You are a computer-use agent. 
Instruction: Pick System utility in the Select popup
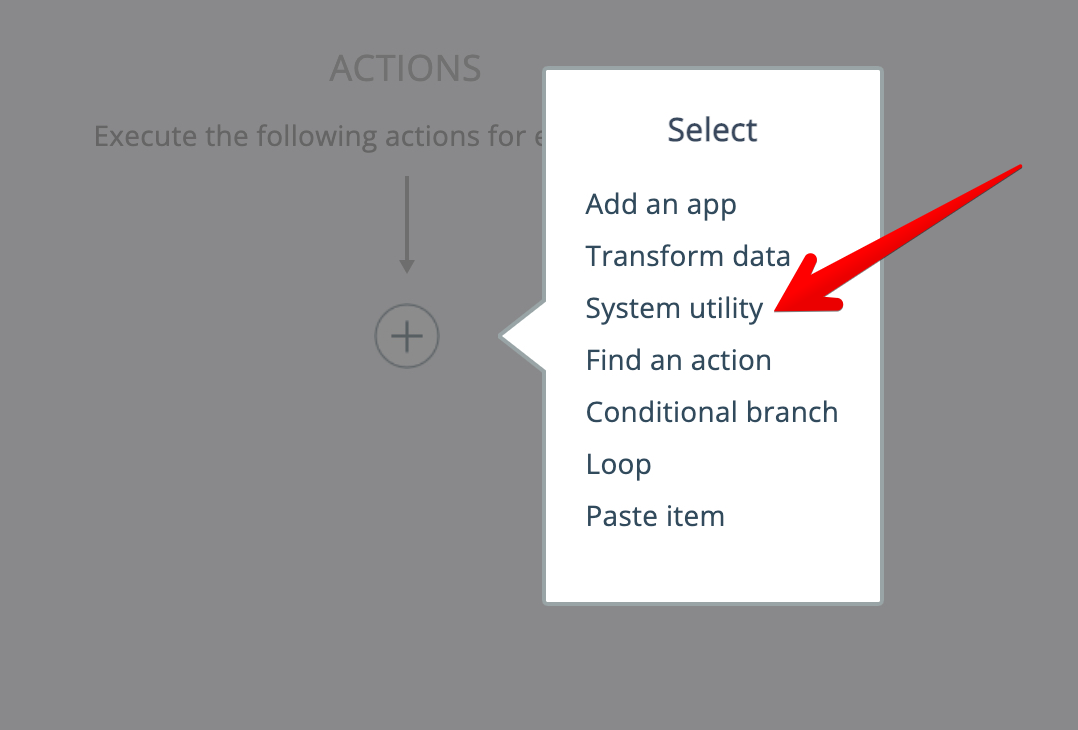pos(674,308)
